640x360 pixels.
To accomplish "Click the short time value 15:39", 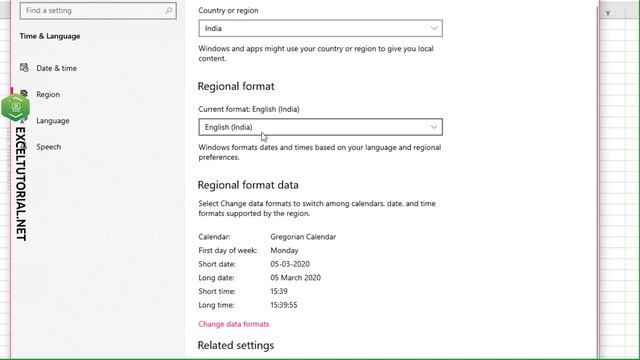I will point(279,291).
